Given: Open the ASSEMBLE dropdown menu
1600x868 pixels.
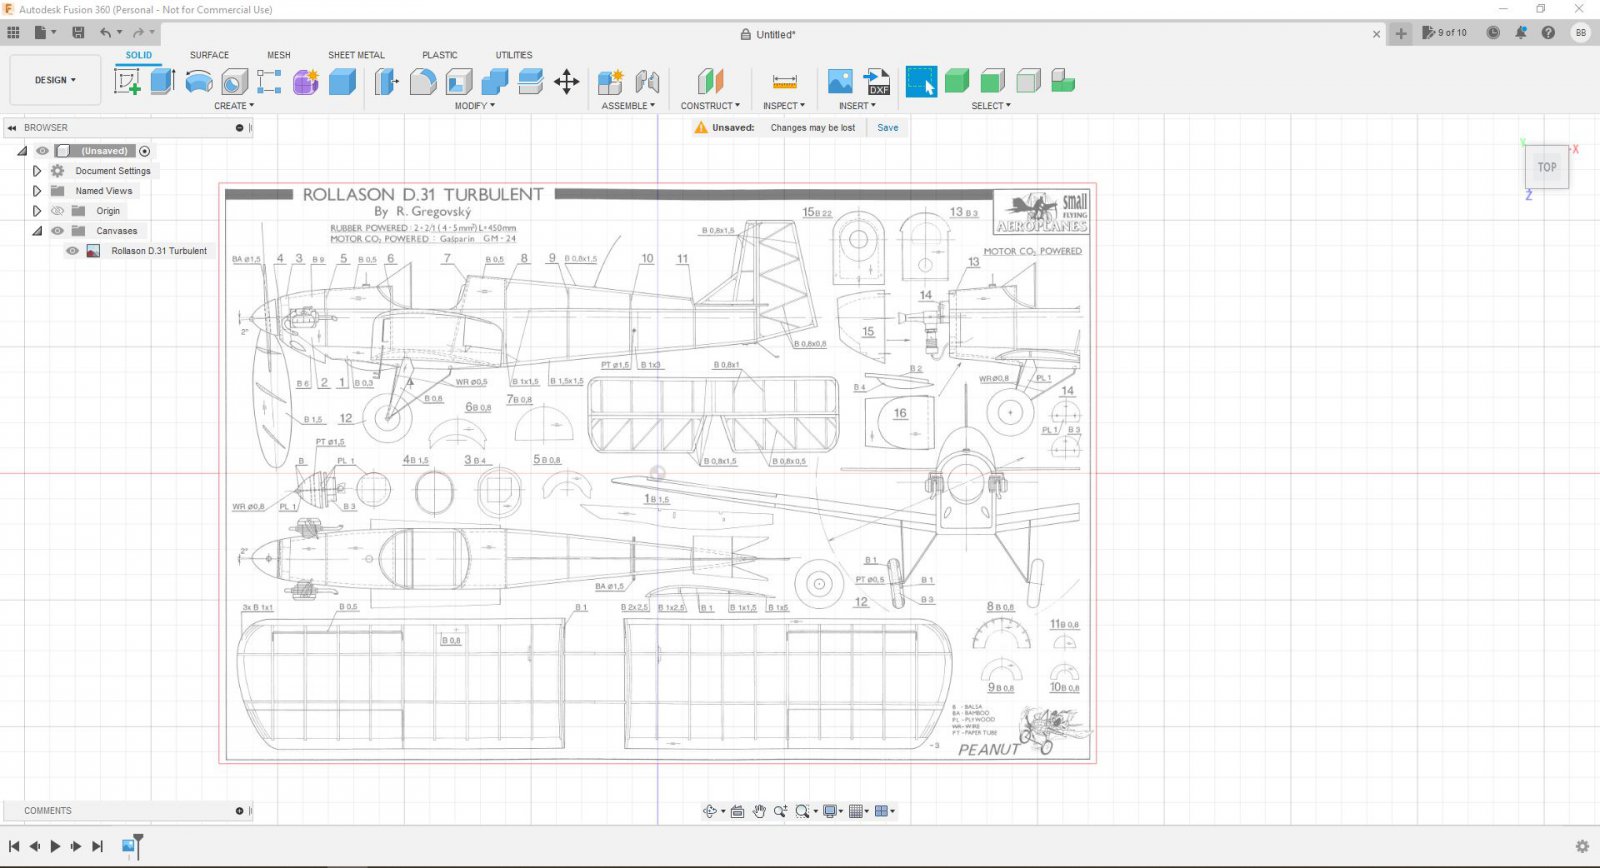Looking at the screenshot, I should pos(628,105).
